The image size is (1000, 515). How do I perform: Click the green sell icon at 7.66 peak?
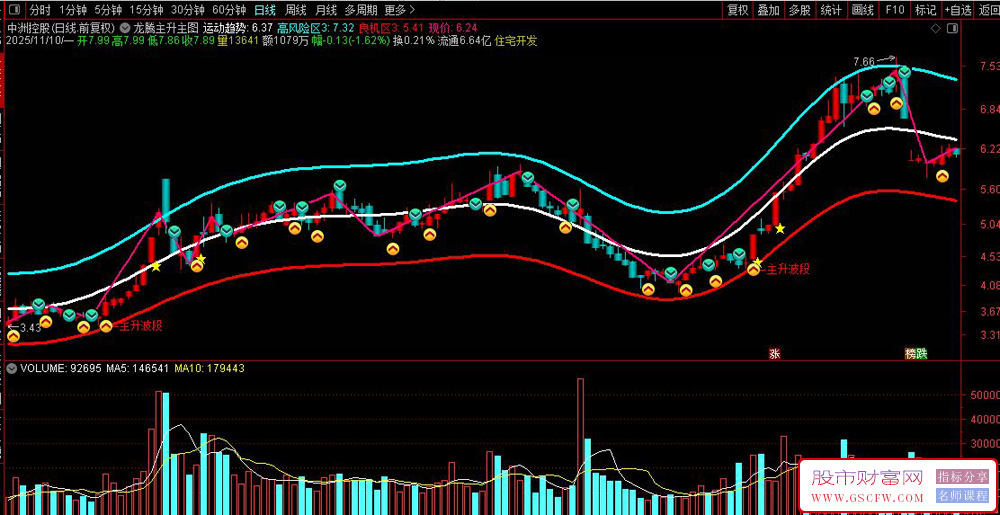904,71
